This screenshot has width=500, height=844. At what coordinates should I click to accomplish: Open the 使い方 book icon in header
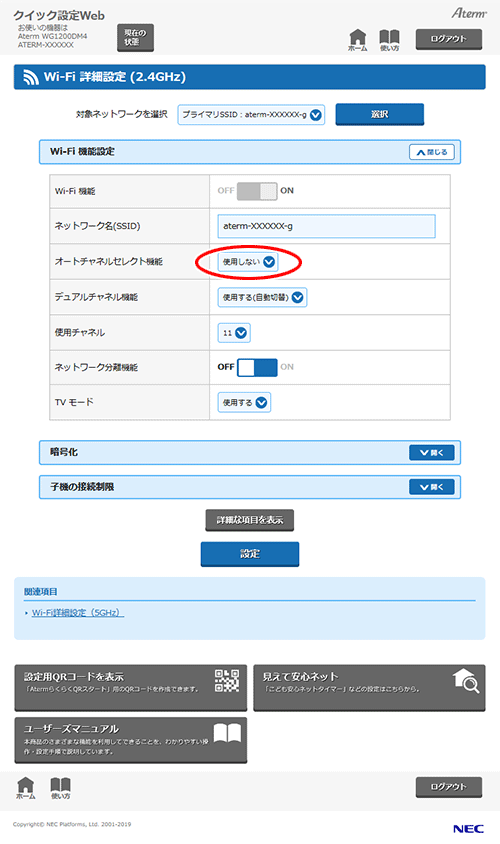(389, 40)
